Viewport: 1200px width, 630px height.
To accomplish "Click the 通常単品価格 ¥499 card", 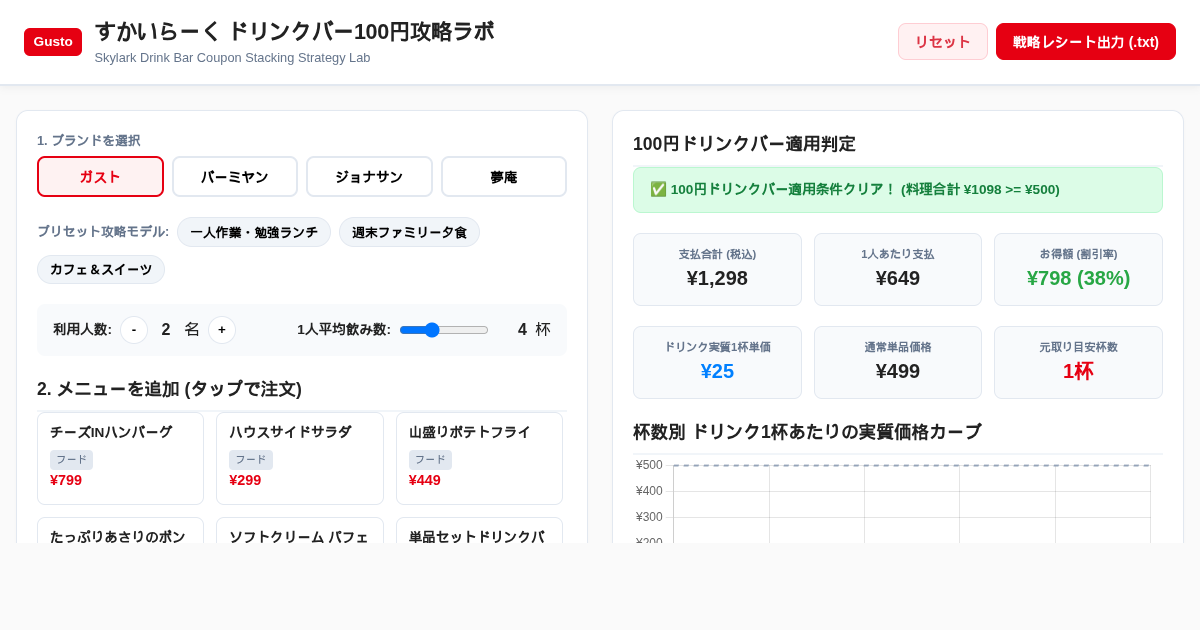I will click(x=898, y=362).
